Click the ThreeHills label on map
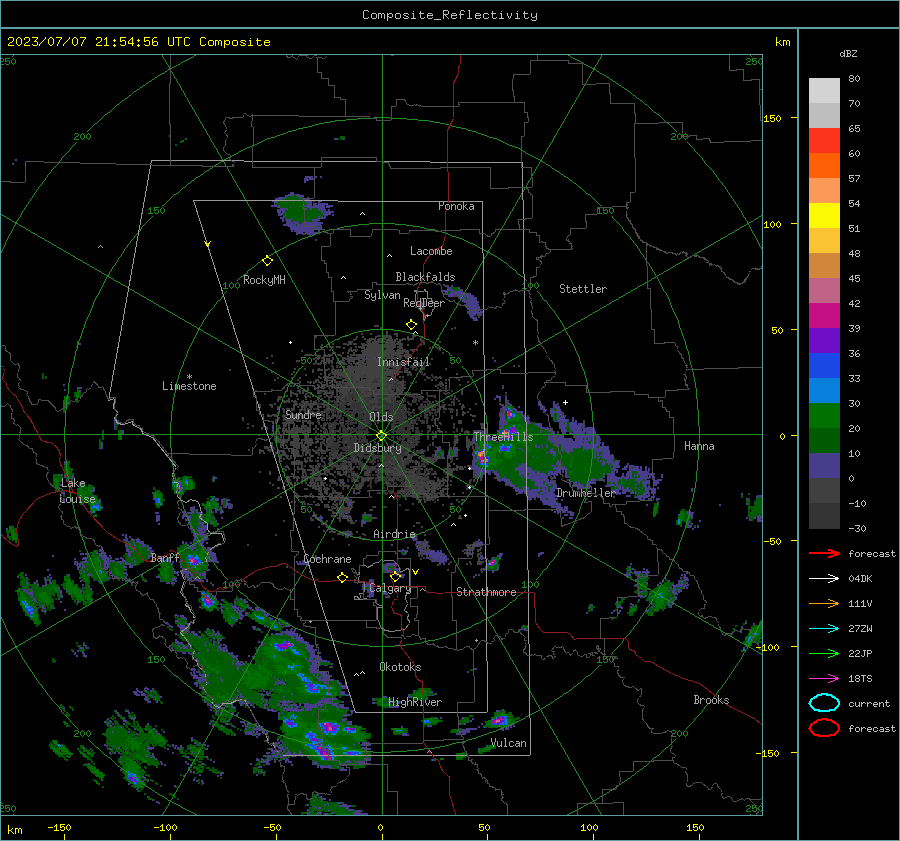Image resolution: width=900 pixels, height=841 pixels. (x=503, y=437)
